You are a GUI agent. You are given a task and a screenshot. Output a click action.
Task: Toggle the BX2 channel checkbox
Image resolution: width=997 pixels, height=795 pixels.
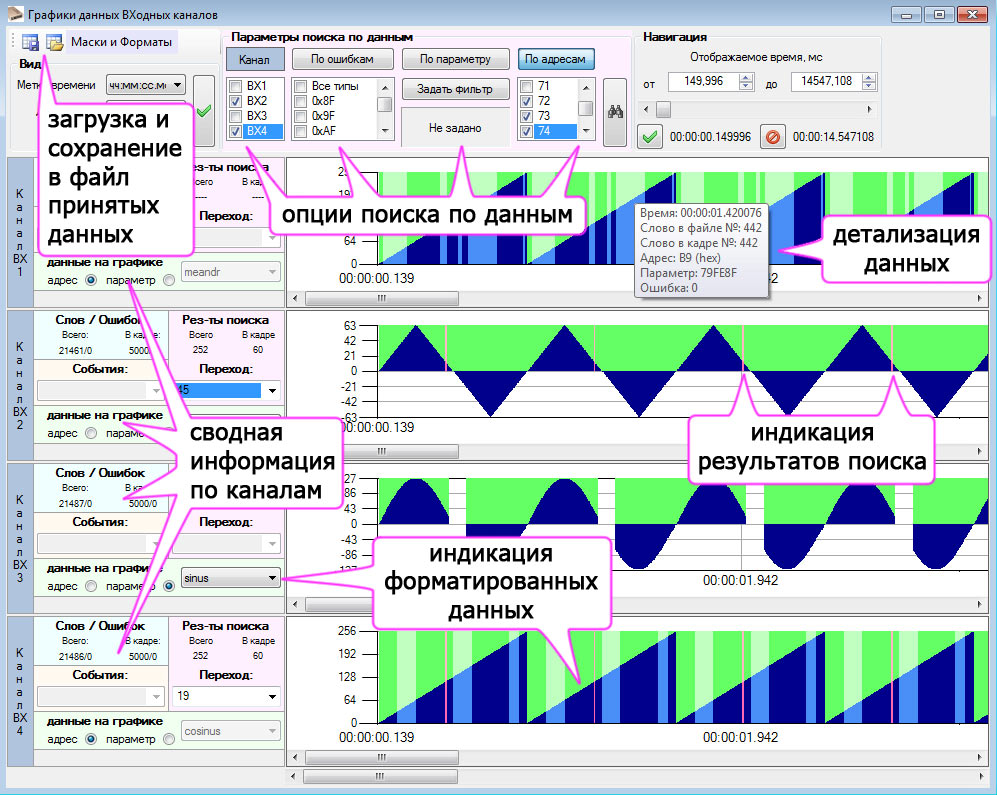coord(235,101)
